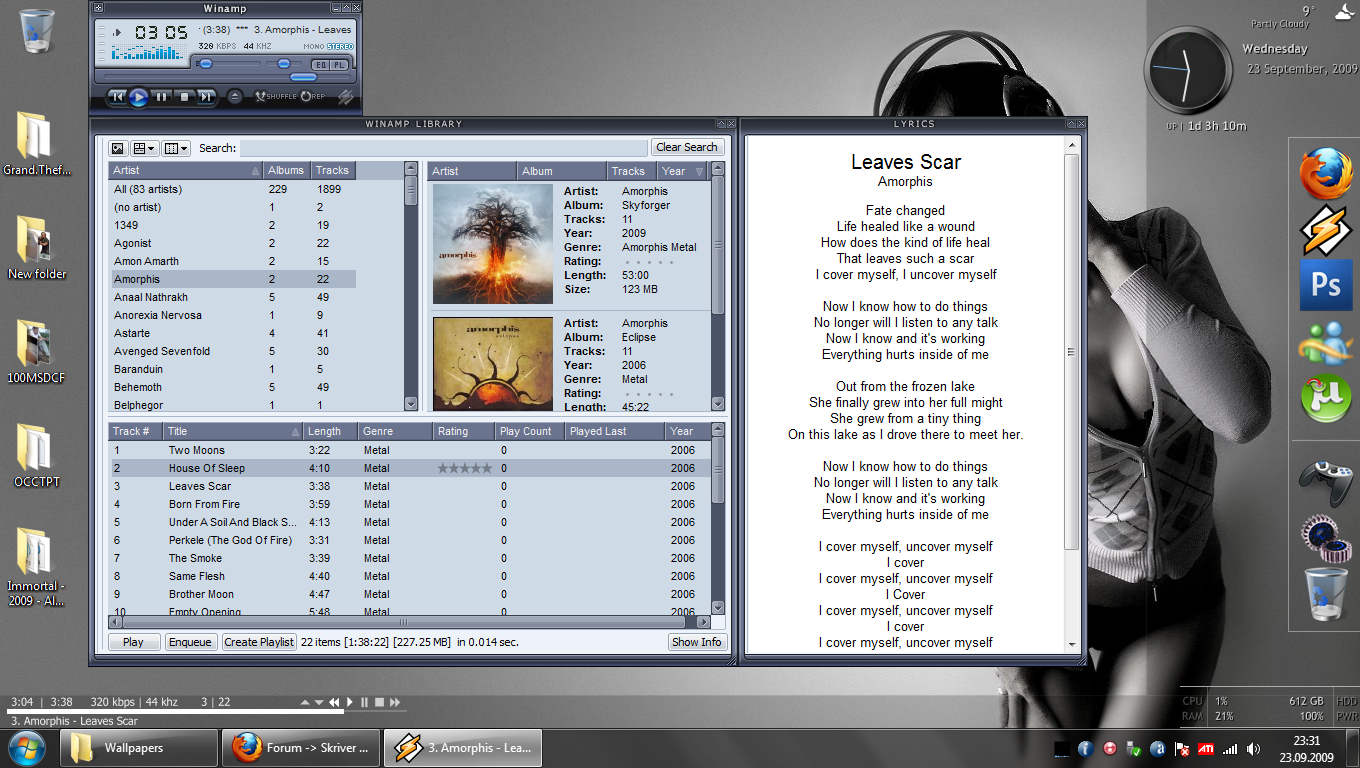Open the view mode dropdown in library toolbar
Viewport: 1360px width, 768px height.
[x=144, y=148]
